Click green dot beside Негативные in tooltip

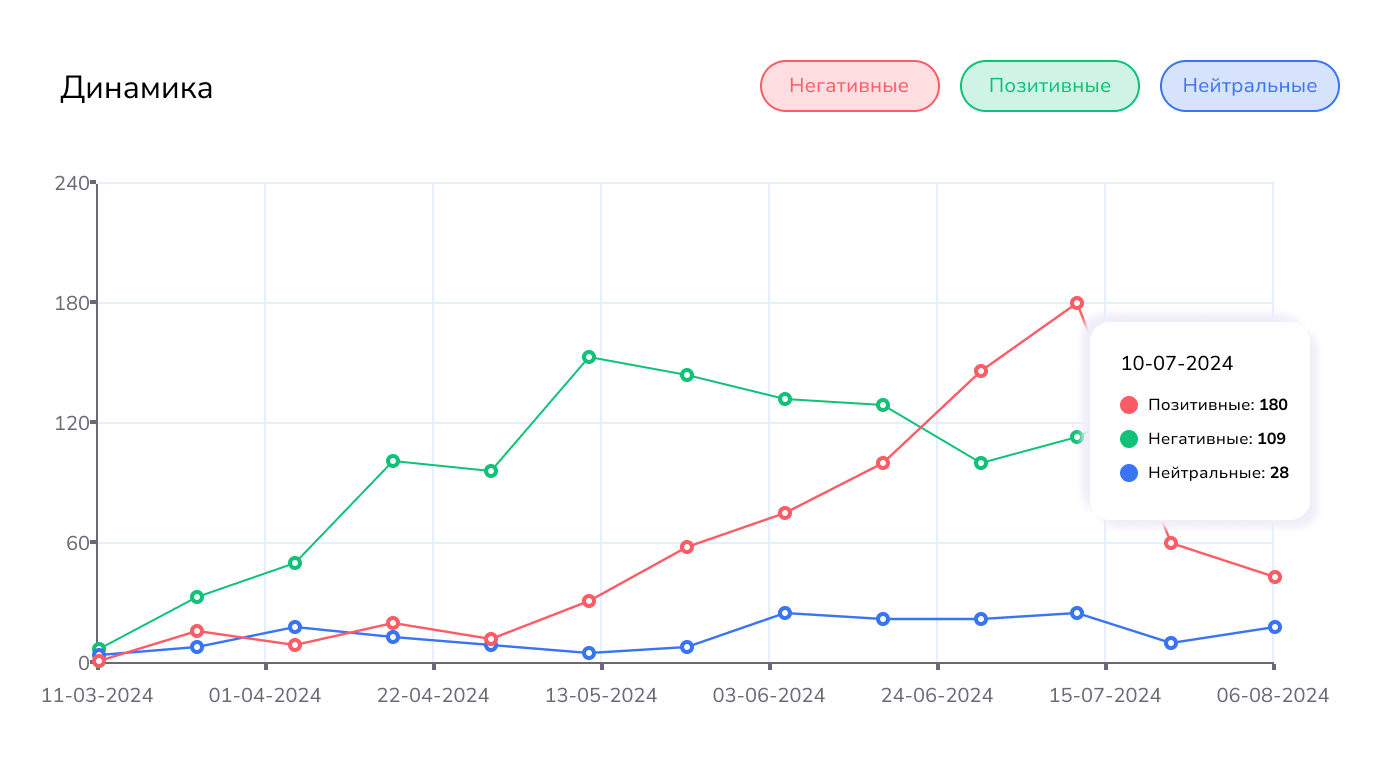click(1129, 439)
